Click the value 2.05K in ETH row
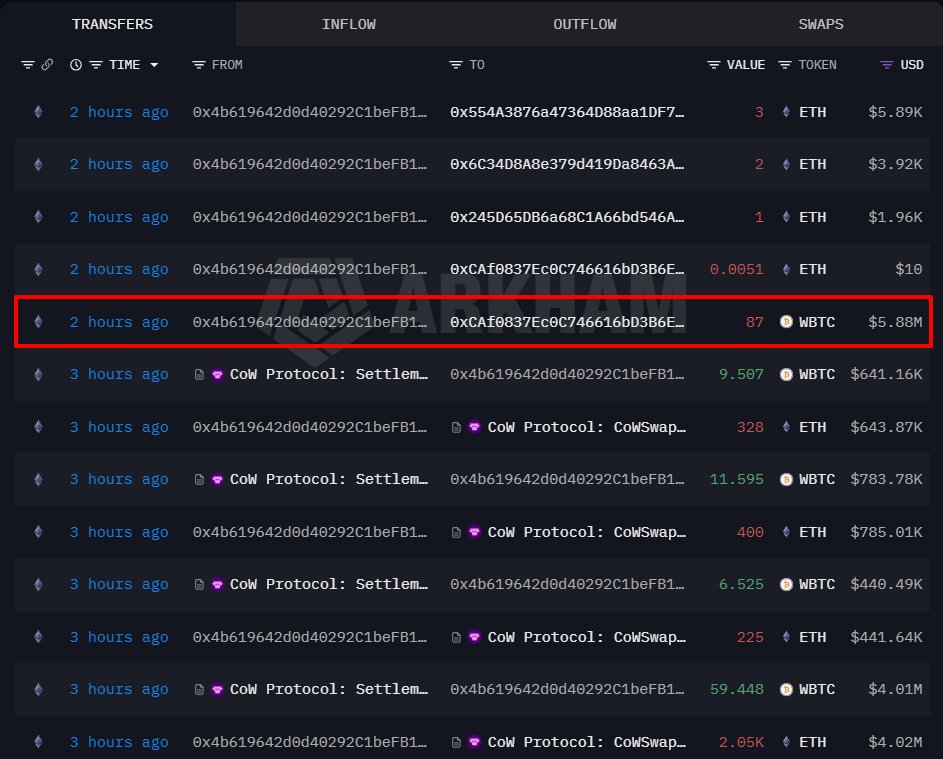This screenshot has height=759, width=943. pos(741,742)
